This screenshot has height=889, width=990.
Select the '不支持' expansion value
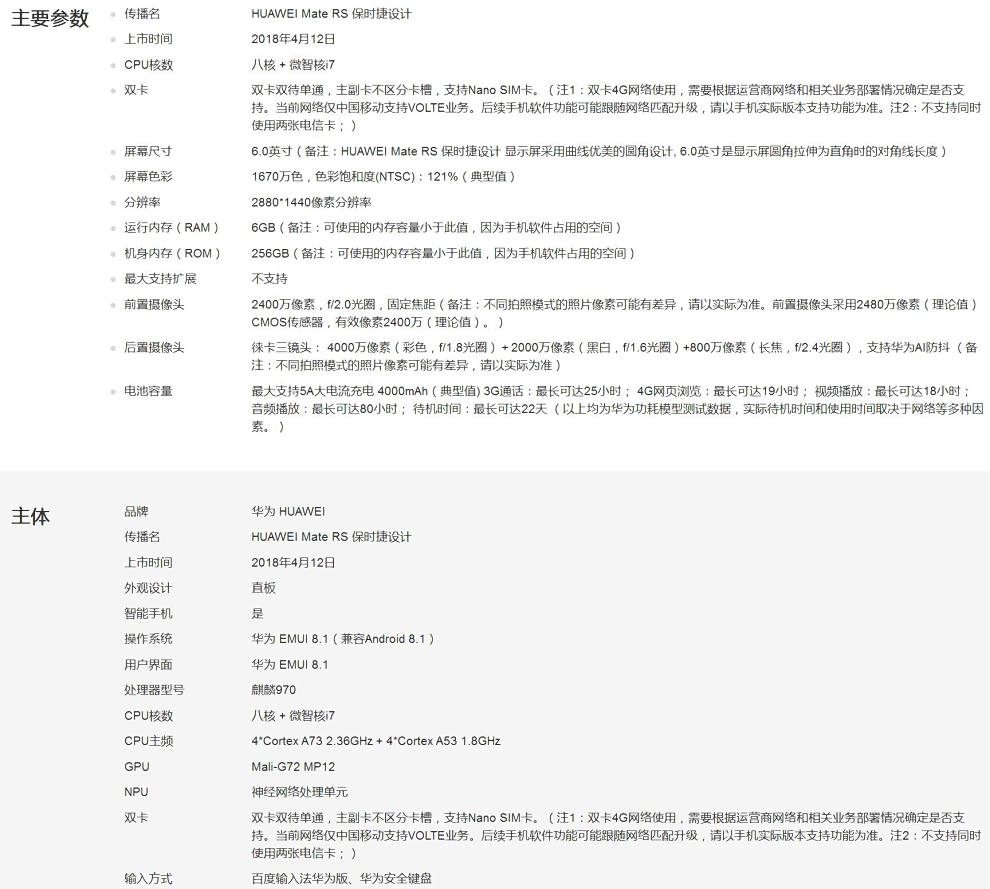click(270, 279)
